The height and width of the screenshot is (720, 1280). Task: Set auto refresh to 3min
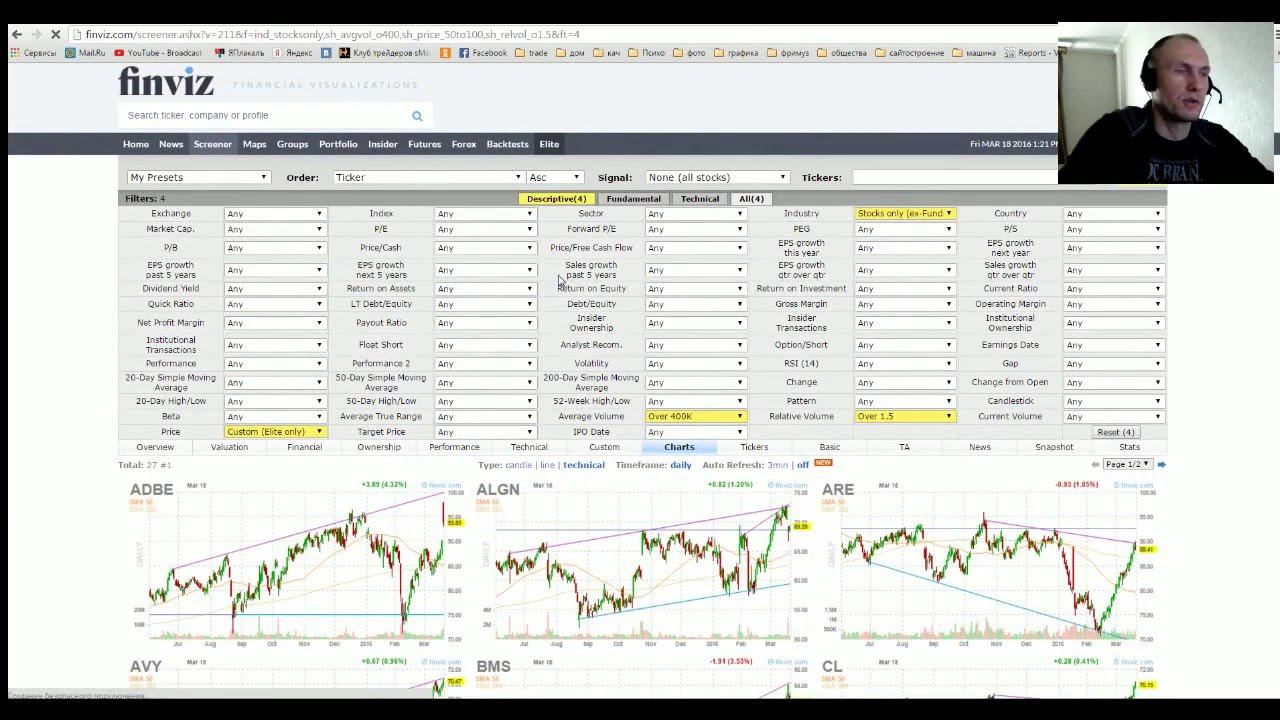[x=777, y=465]
